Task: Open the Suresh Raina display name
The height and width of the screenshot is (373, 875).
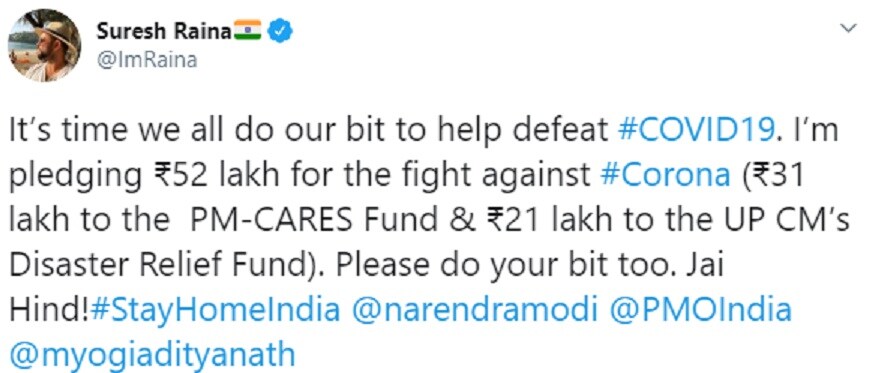Action: click(x=164, y=31)
